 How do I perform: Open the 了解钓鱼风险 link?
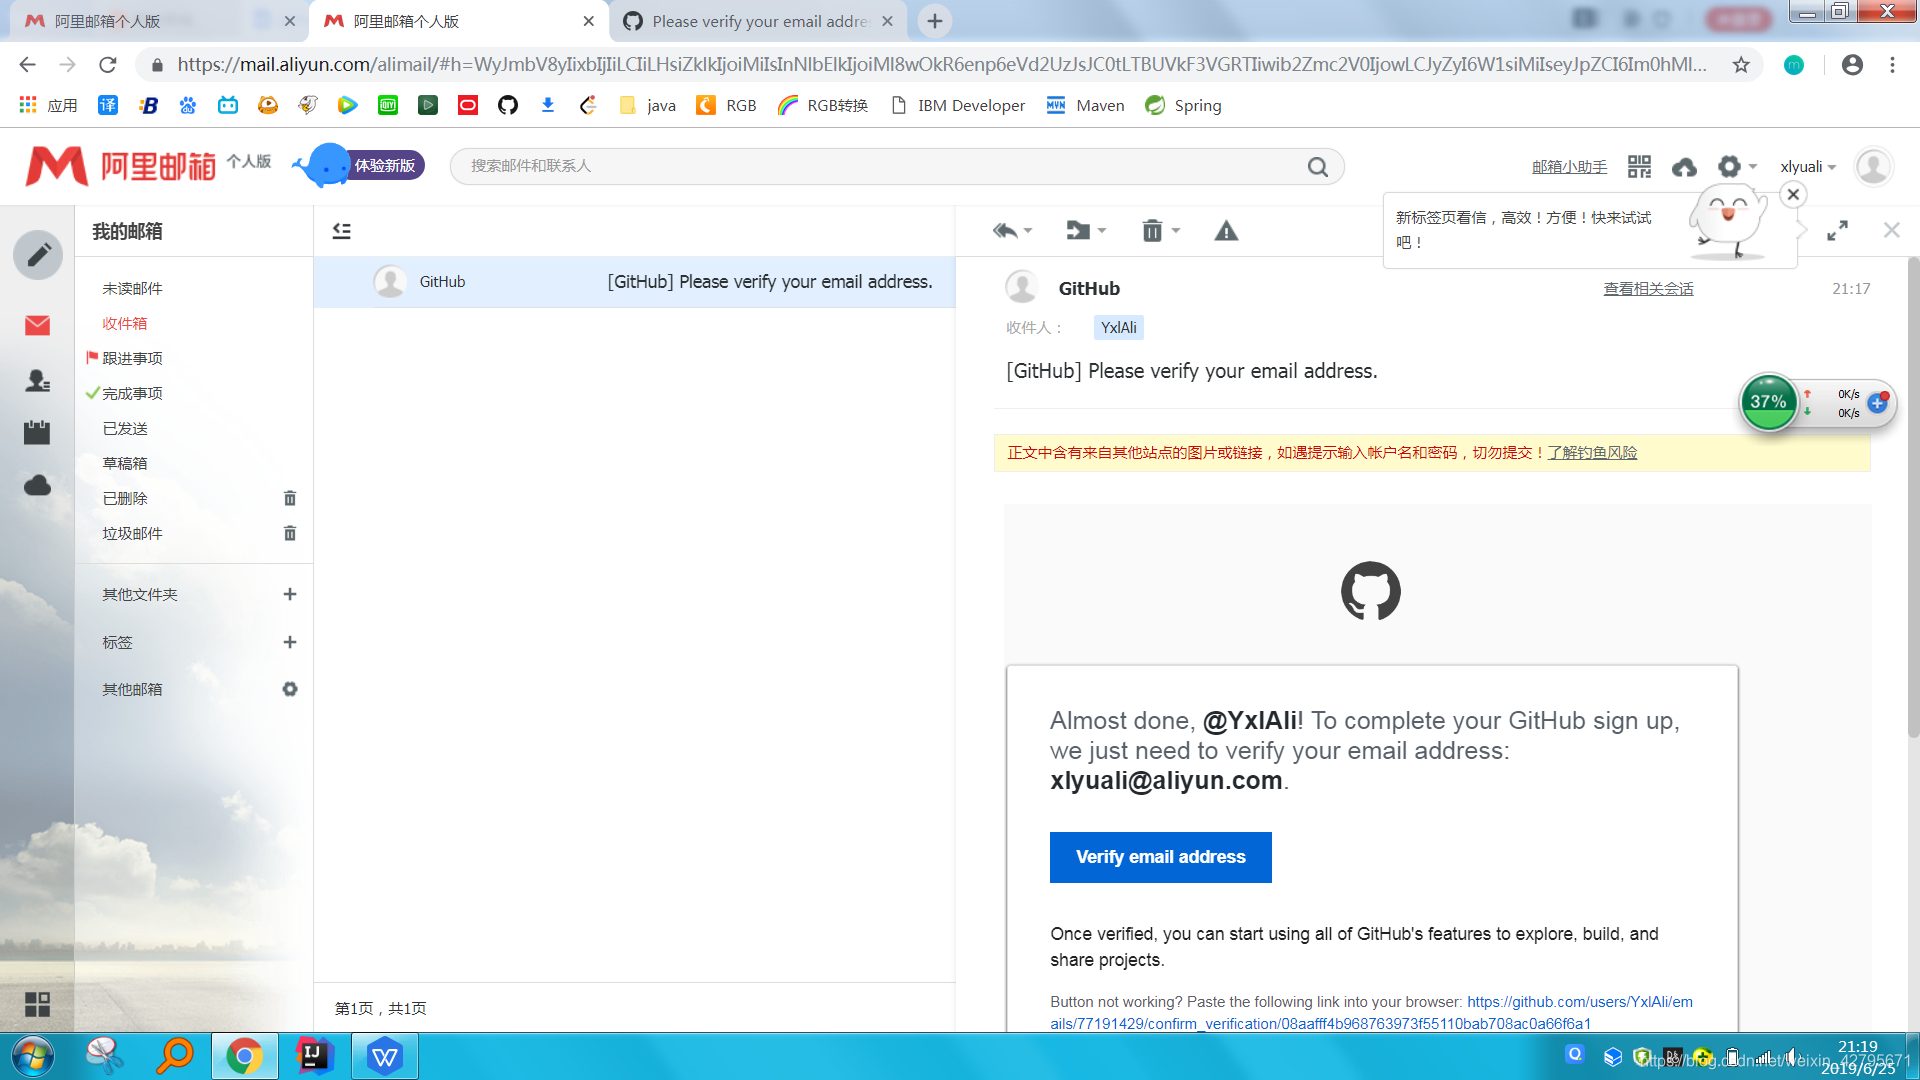click(x=1592, y=453)
